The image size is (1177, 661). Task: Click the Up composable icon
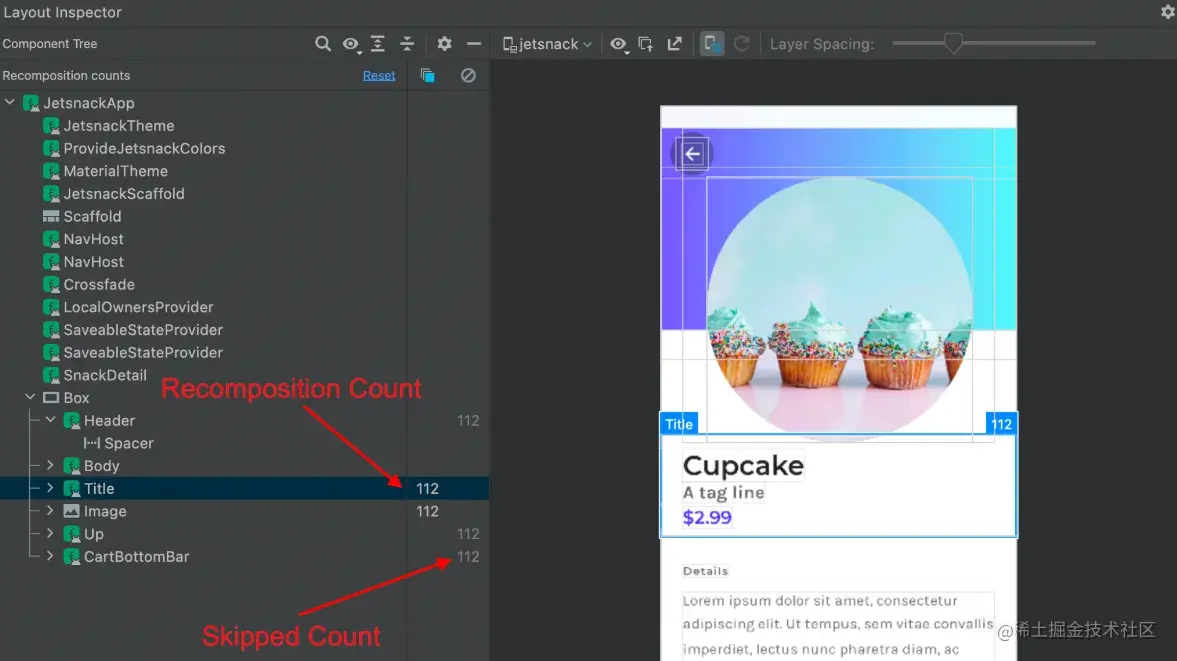(71, 533)
